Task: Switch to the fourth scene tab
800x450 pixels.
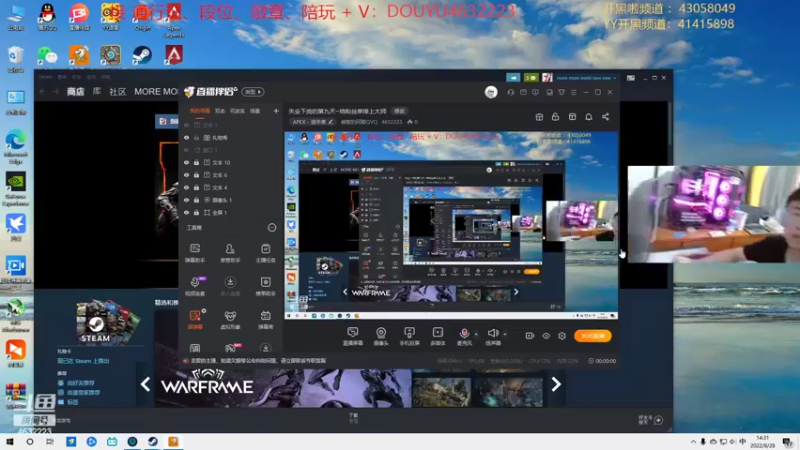Action: (x=255, y=111)
